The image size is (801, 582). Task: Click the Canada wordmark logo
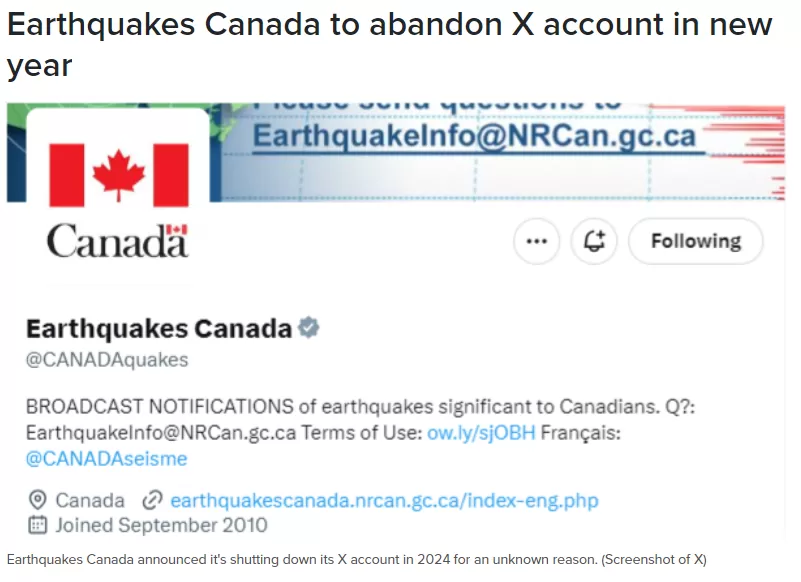click(x=117, y=241)
